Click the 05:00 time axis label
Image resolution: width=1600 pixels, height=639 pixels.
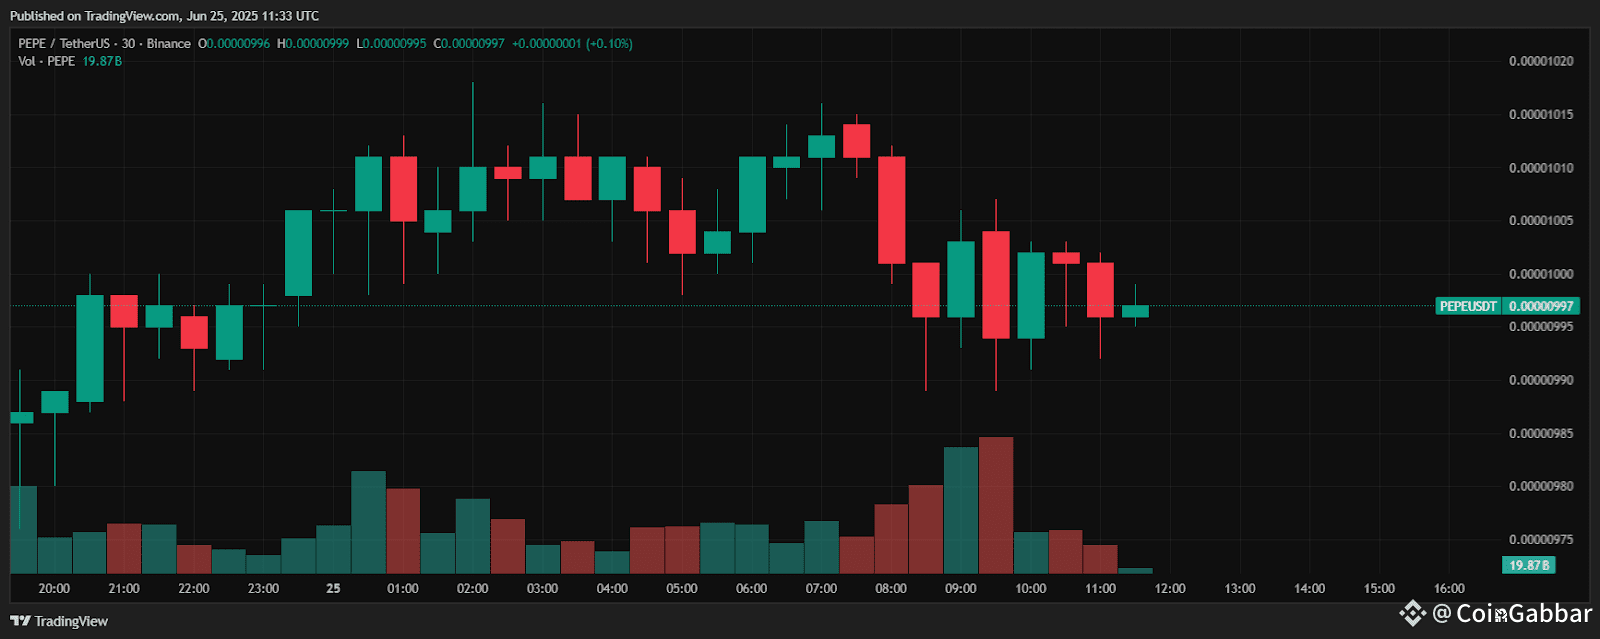pyautogui.click(x=682, y=588)
